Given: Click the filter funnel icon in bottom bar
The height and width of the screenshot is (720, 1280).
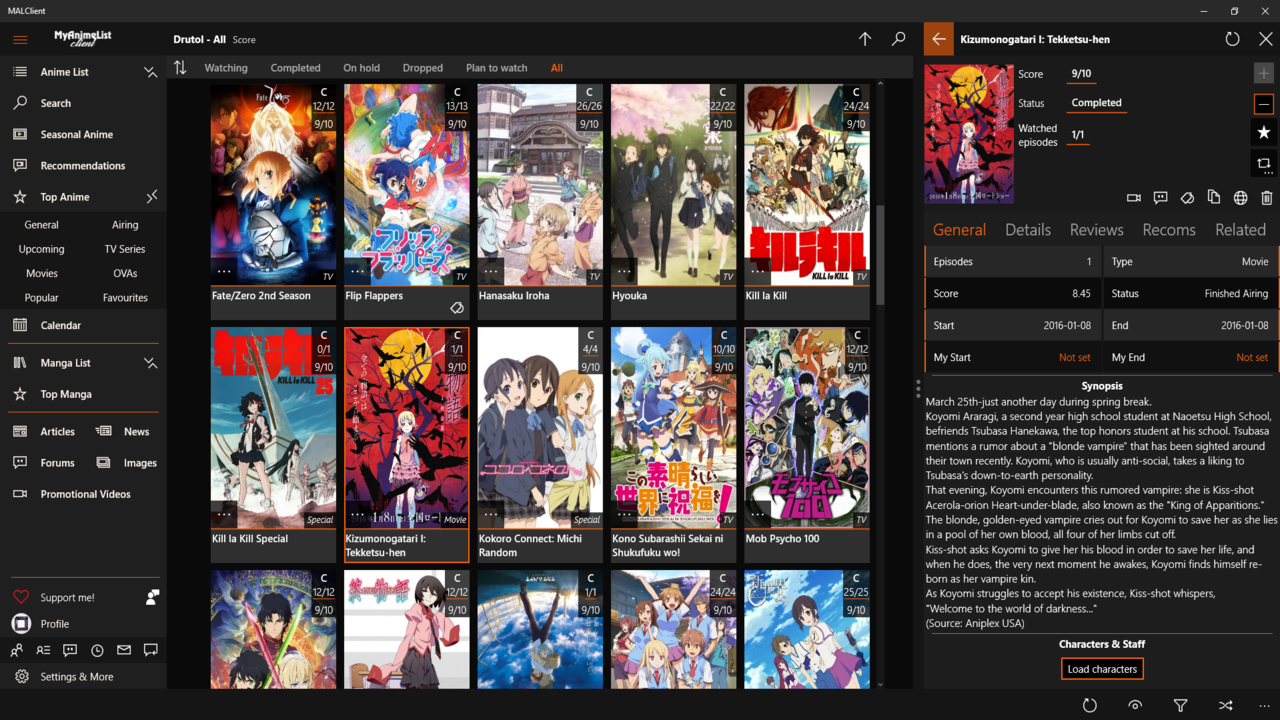Looking at the screenshot, I should click(1180, 705).
